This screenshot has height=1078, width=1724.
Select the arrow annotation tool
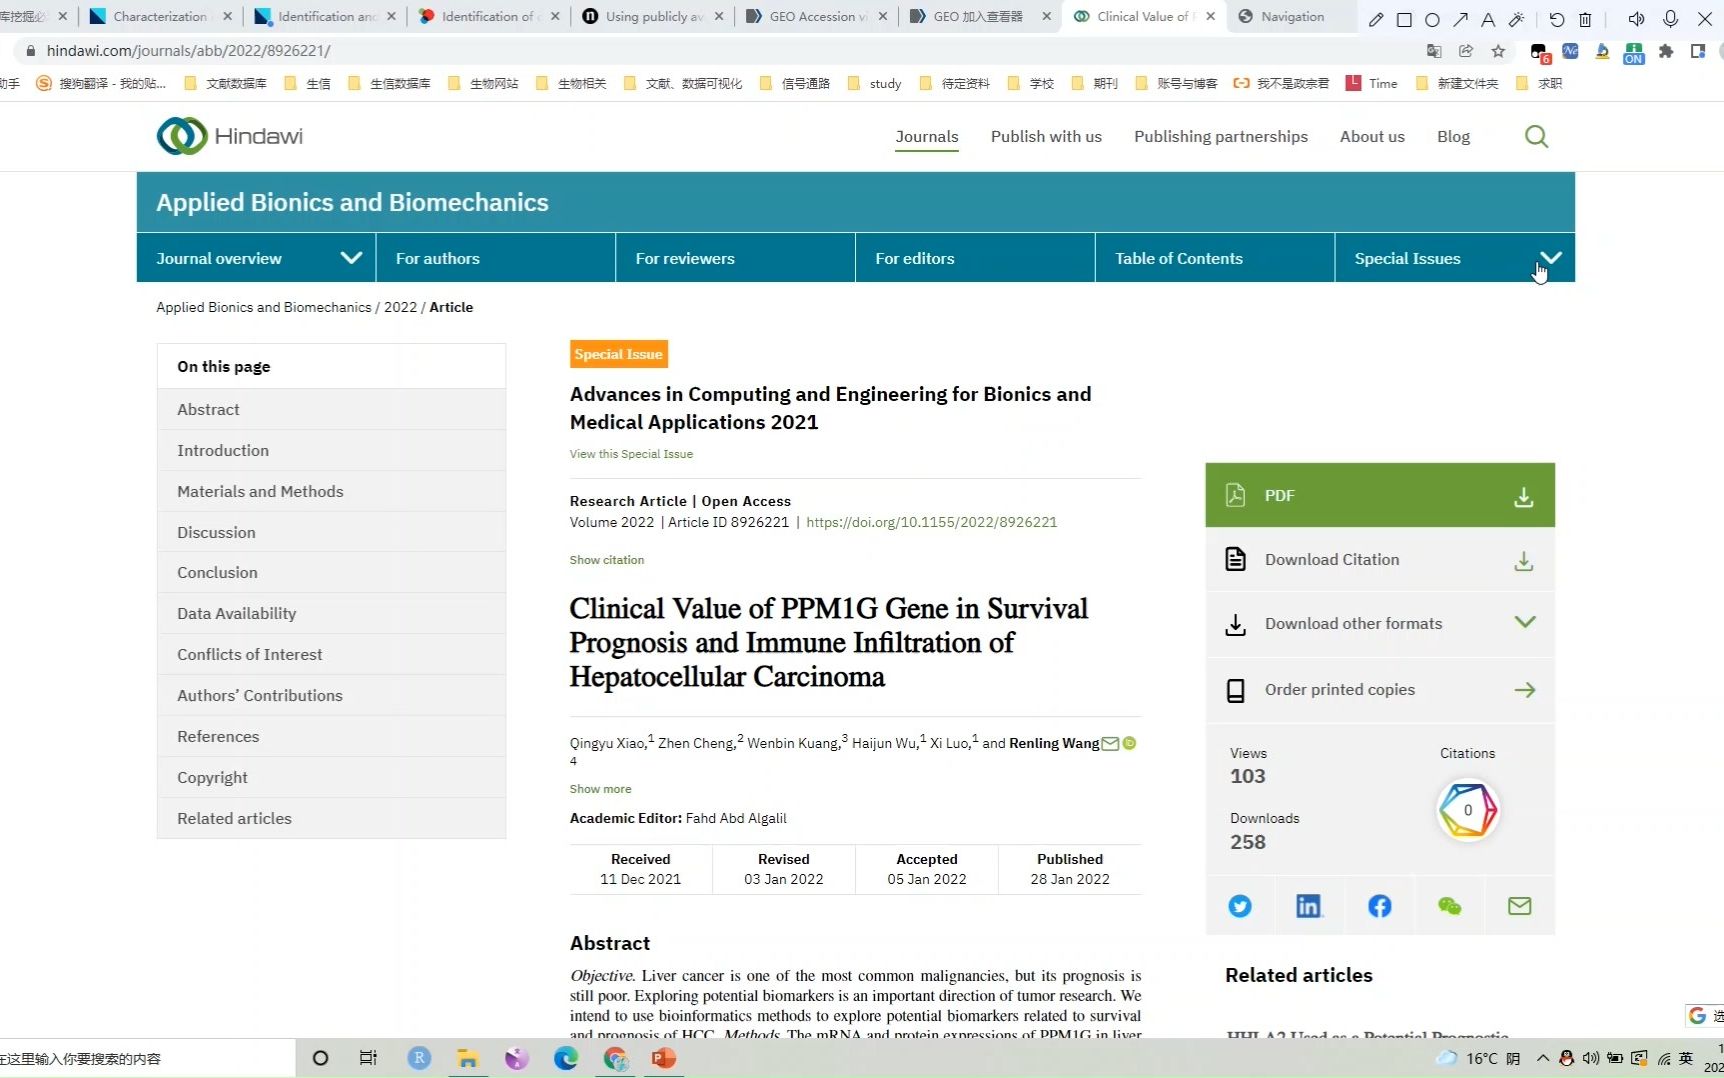pos(1460,19)
